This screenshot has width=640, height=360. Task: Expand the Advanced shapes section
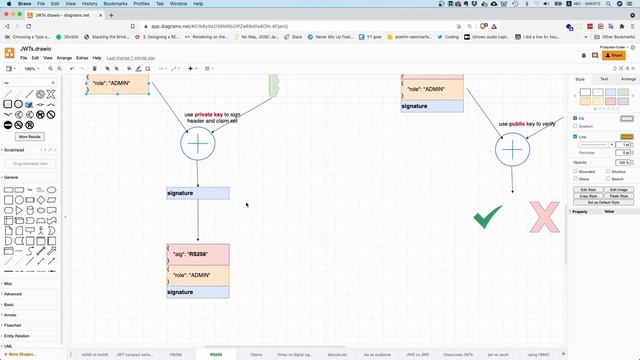[12, 294]
